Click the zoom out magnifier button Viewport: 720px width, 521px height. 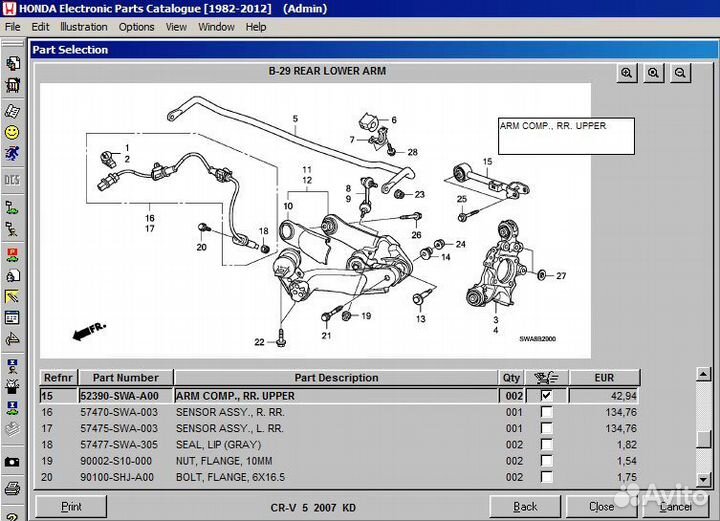point(681,73)
